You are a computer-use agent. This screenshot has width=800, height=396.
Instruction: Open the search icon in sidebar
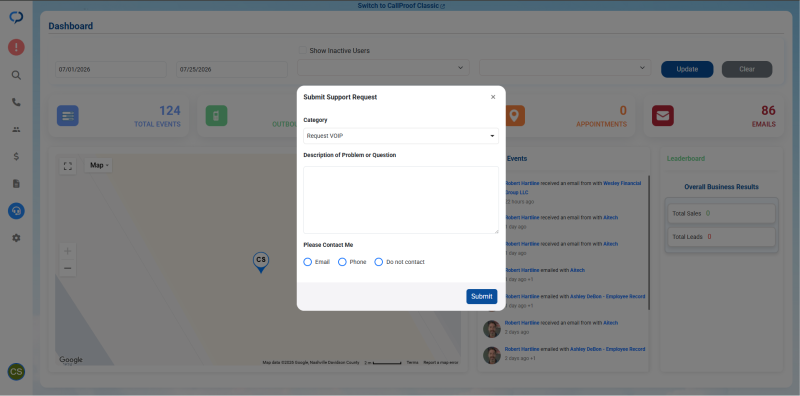[x=16, y=75]
